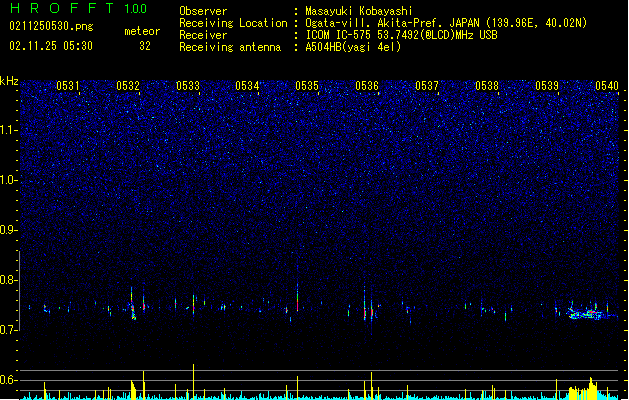Image resolution: width=629 pixels, height=400 pixels.
Task: Click the Observer field label
Action: pyautogui.click(x=203, y=11)
